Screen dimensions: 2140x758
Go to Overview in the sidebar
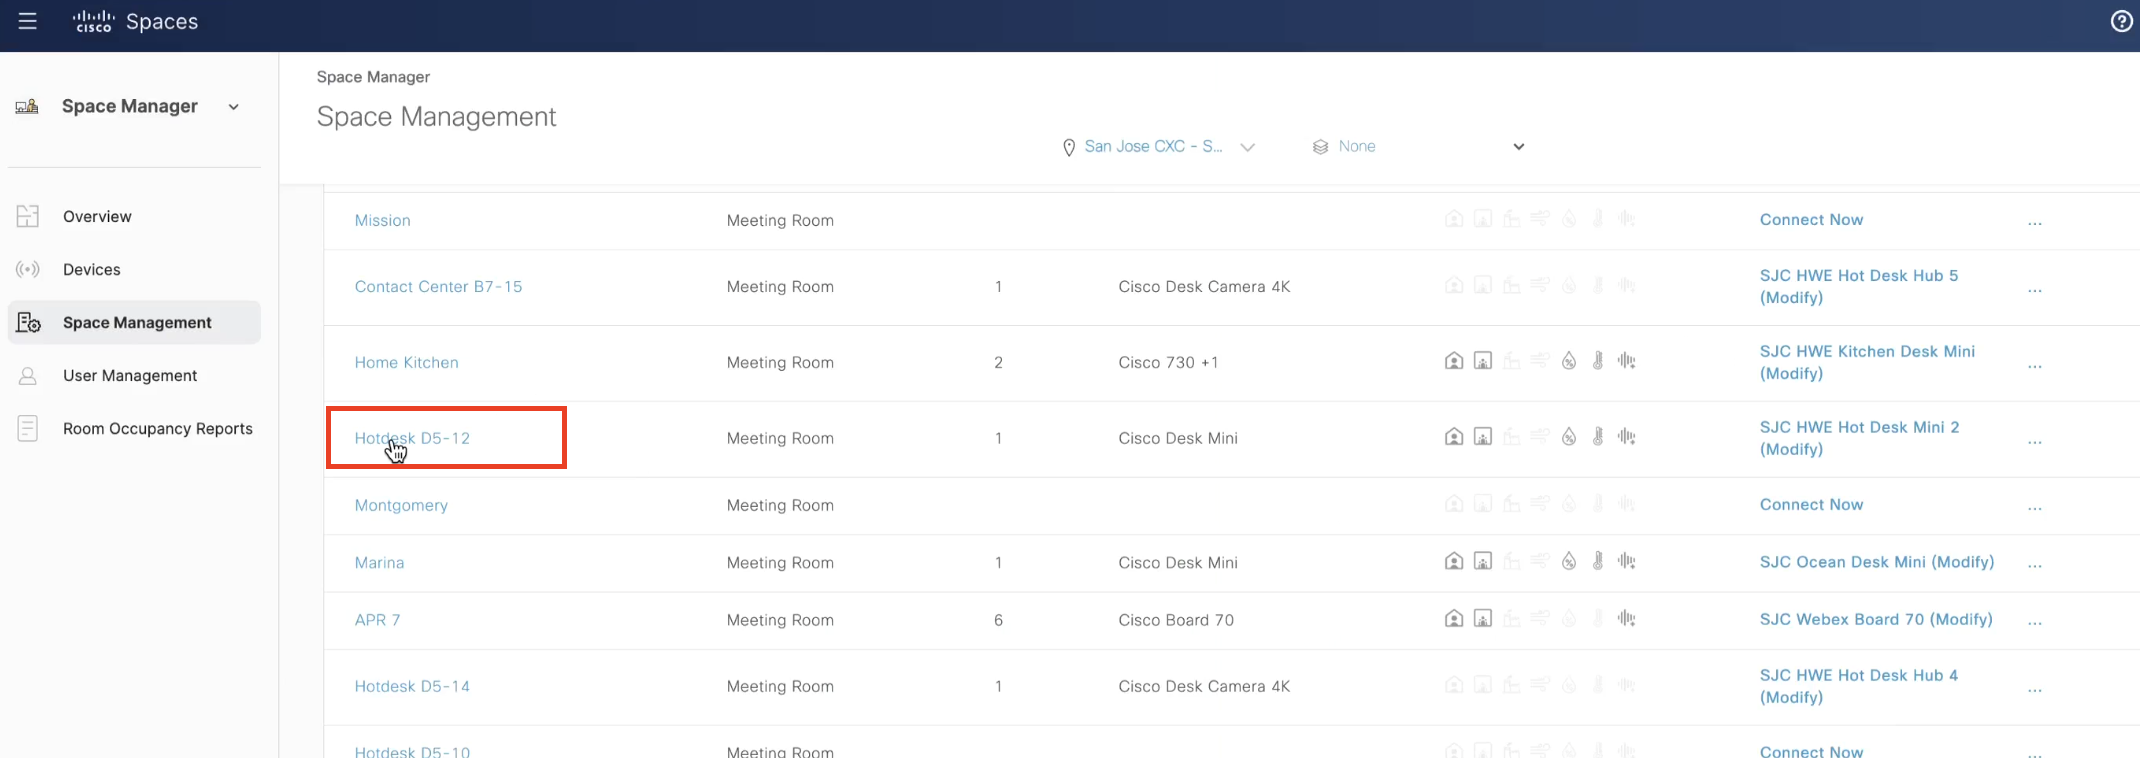click(97, 216)
